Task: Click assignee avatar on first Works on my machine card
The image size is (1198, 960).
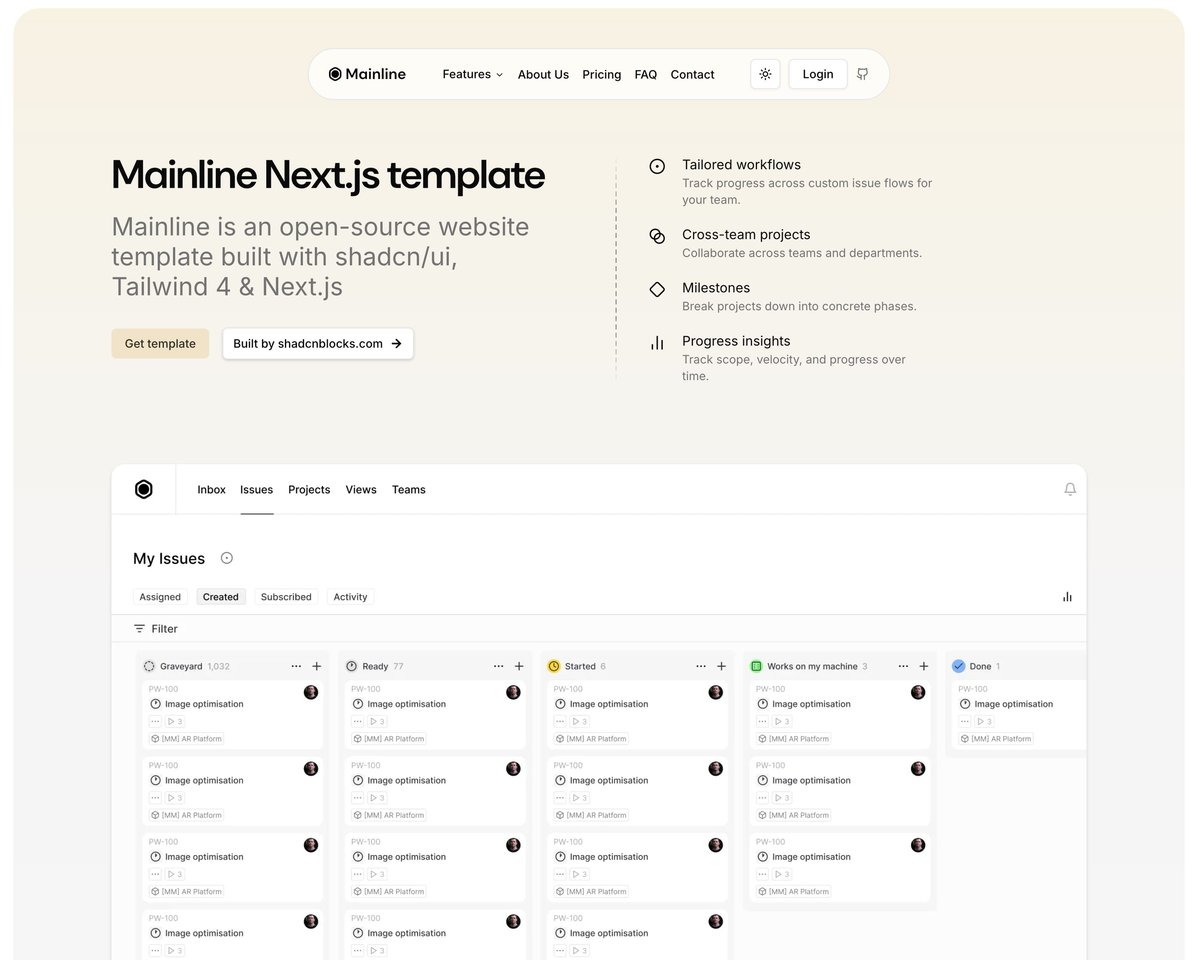Action: click(x=918, y=692)
